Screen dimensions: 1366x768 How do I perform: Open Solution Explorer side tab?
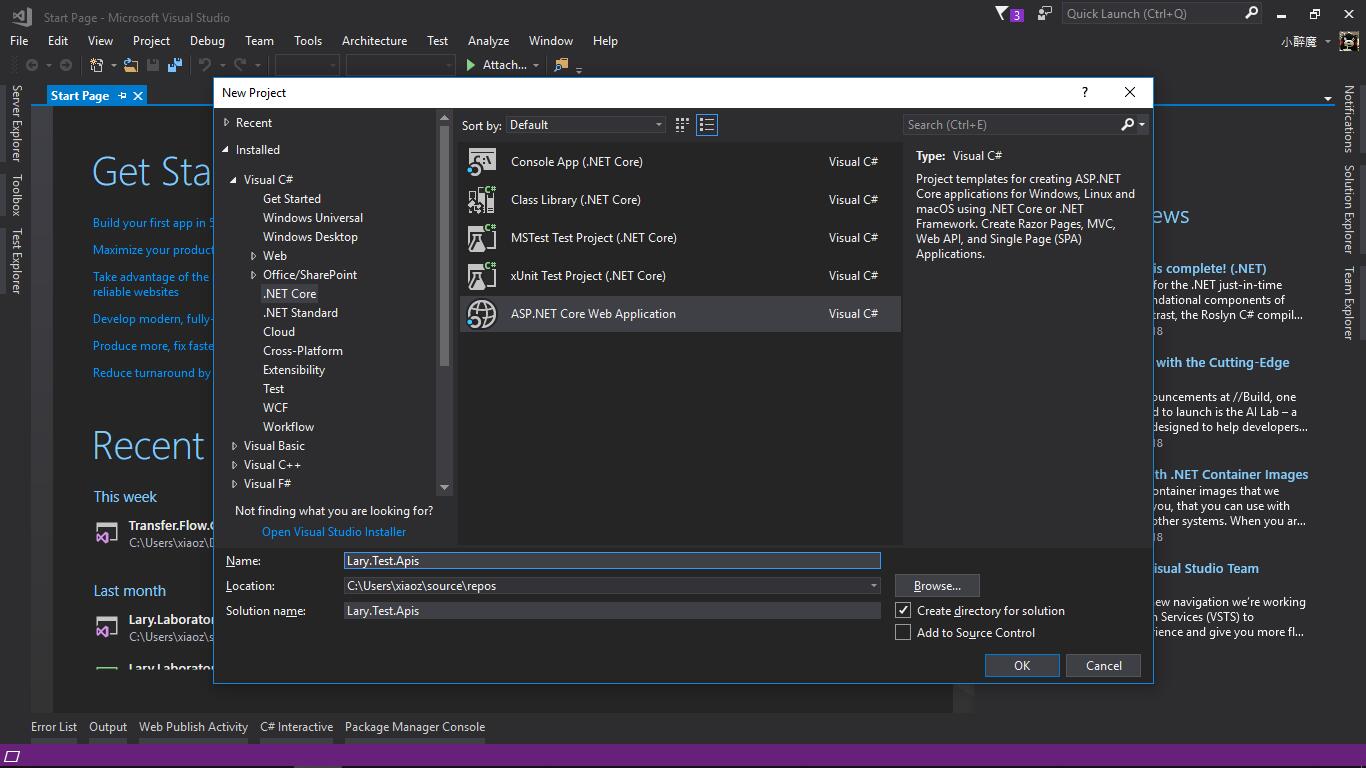click(1349, 209)
